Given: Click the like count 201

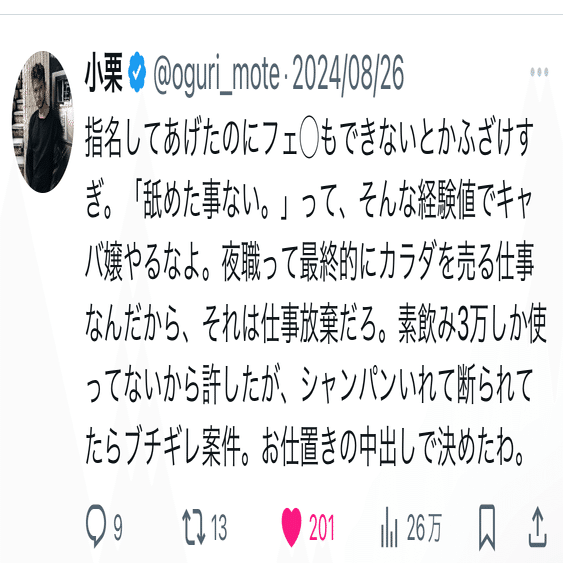Looking at the screenshot, I should coord(322,527).
